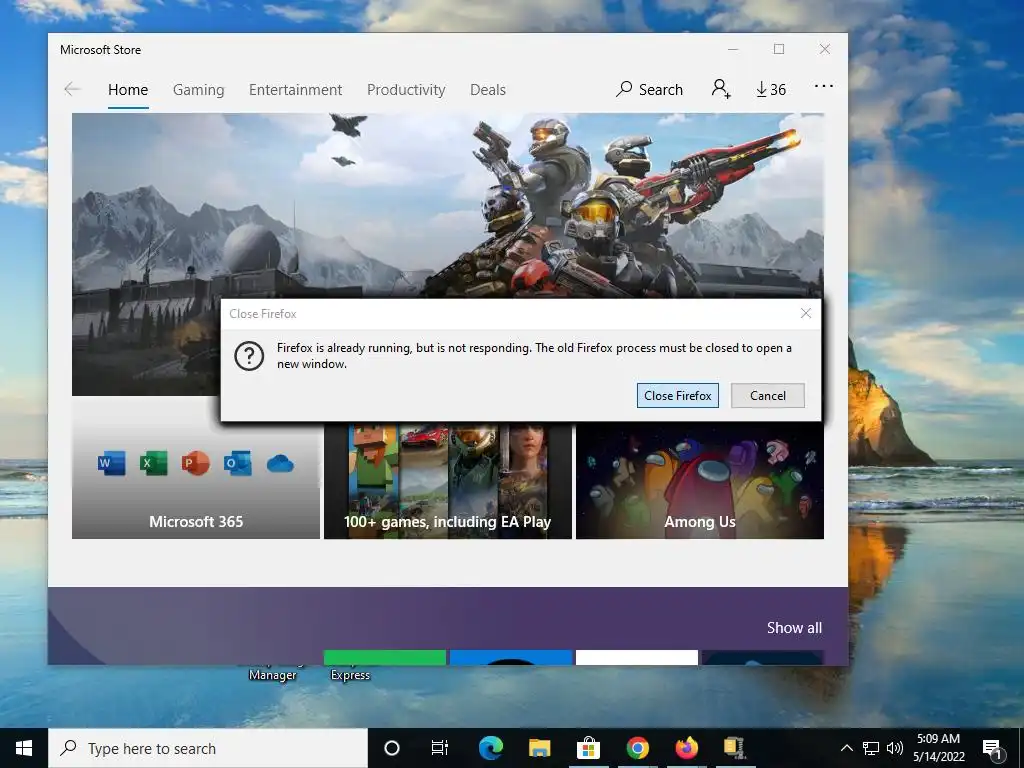Click the sign-in account icon
The image size is (1024, 768).
(x=721, y=89)
